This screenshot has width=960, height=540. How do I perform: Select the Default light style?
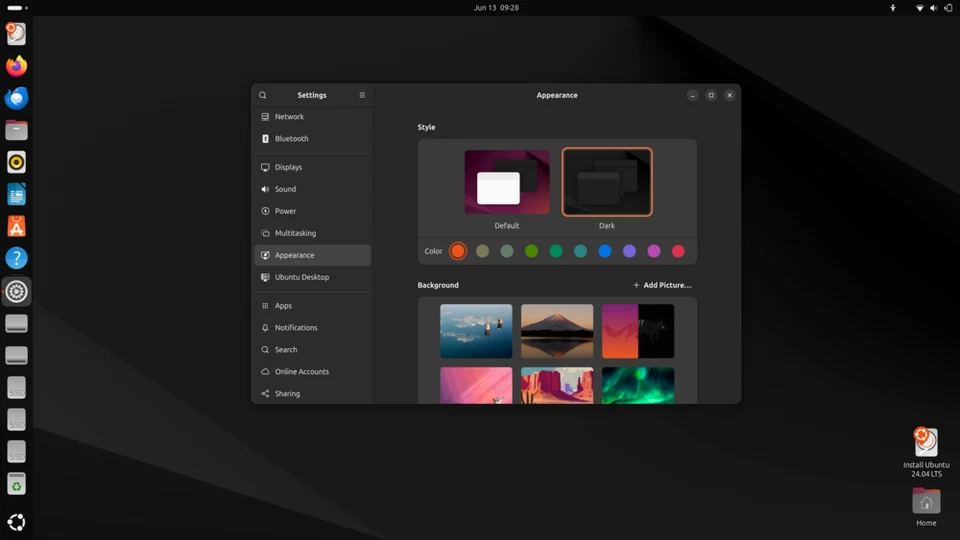(x=507, y=183)
